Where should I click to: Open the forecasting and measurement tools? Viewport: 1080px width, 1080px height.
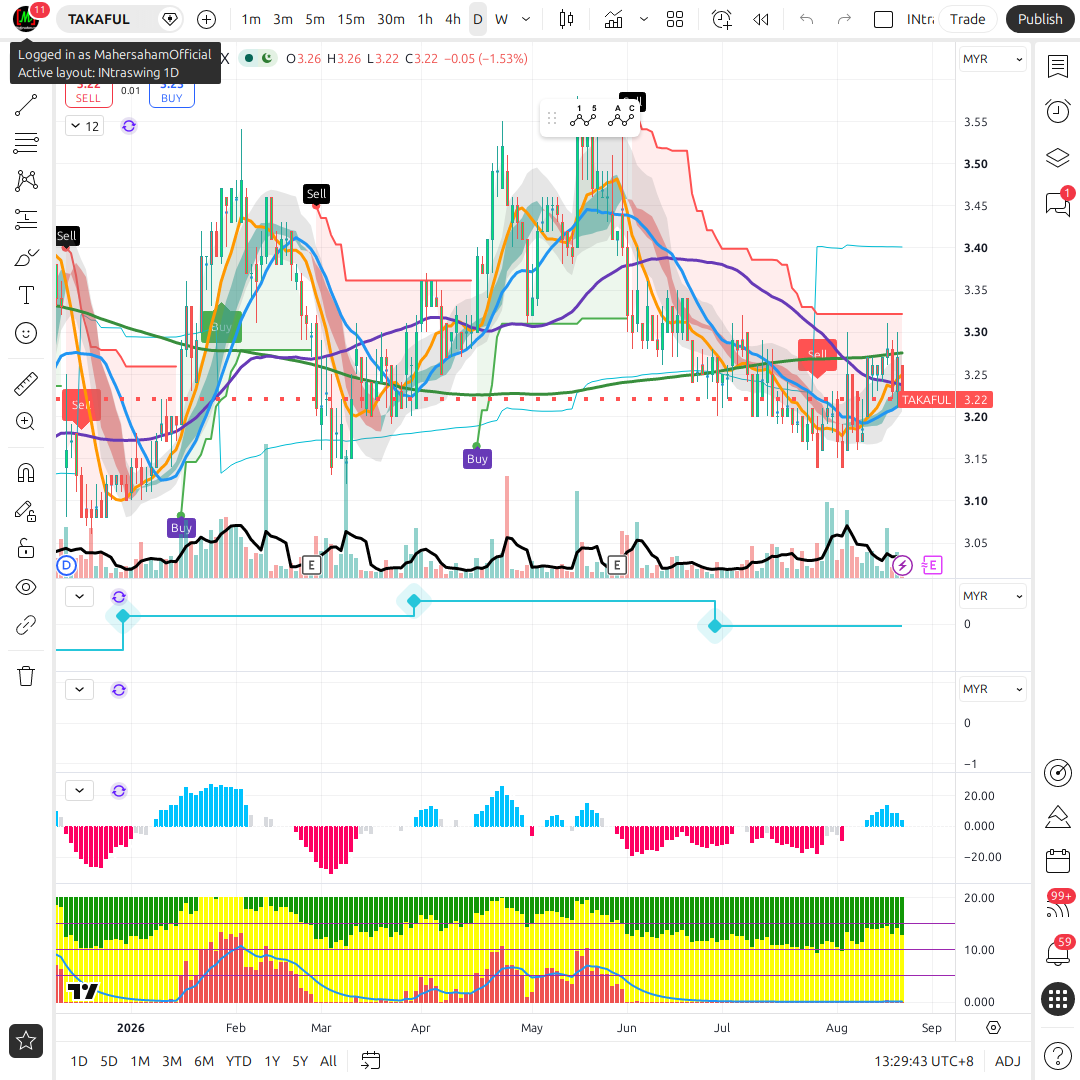[x=25, y=219]
